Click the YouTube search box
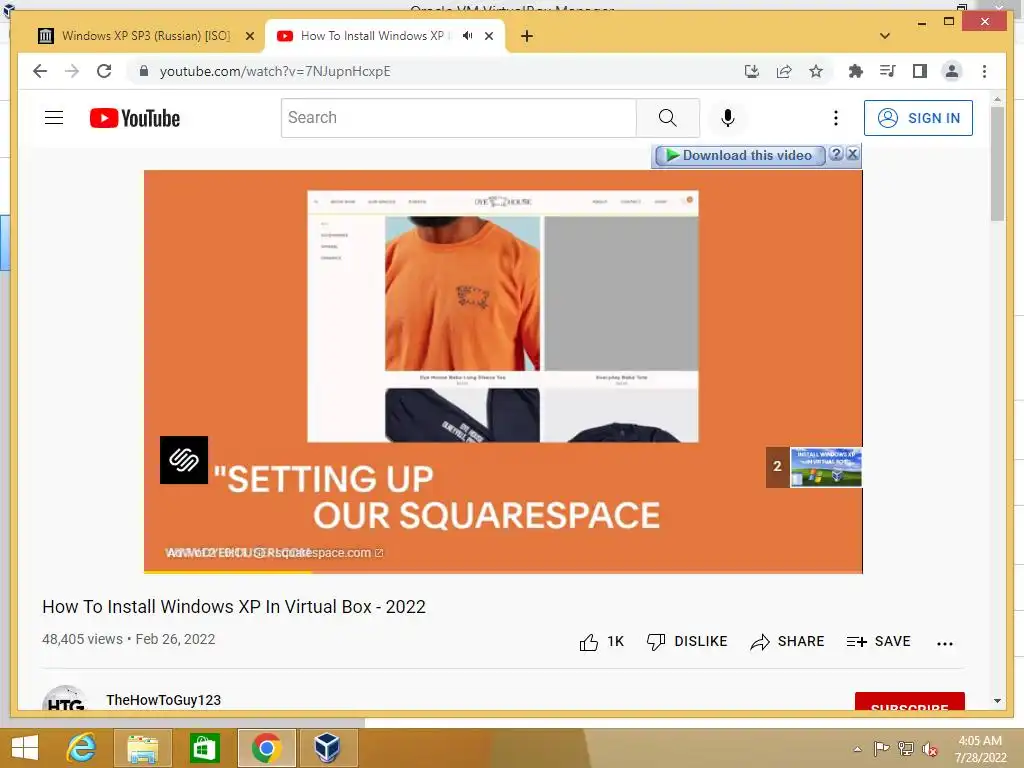1024x768 pixels. tap(458, 118)
